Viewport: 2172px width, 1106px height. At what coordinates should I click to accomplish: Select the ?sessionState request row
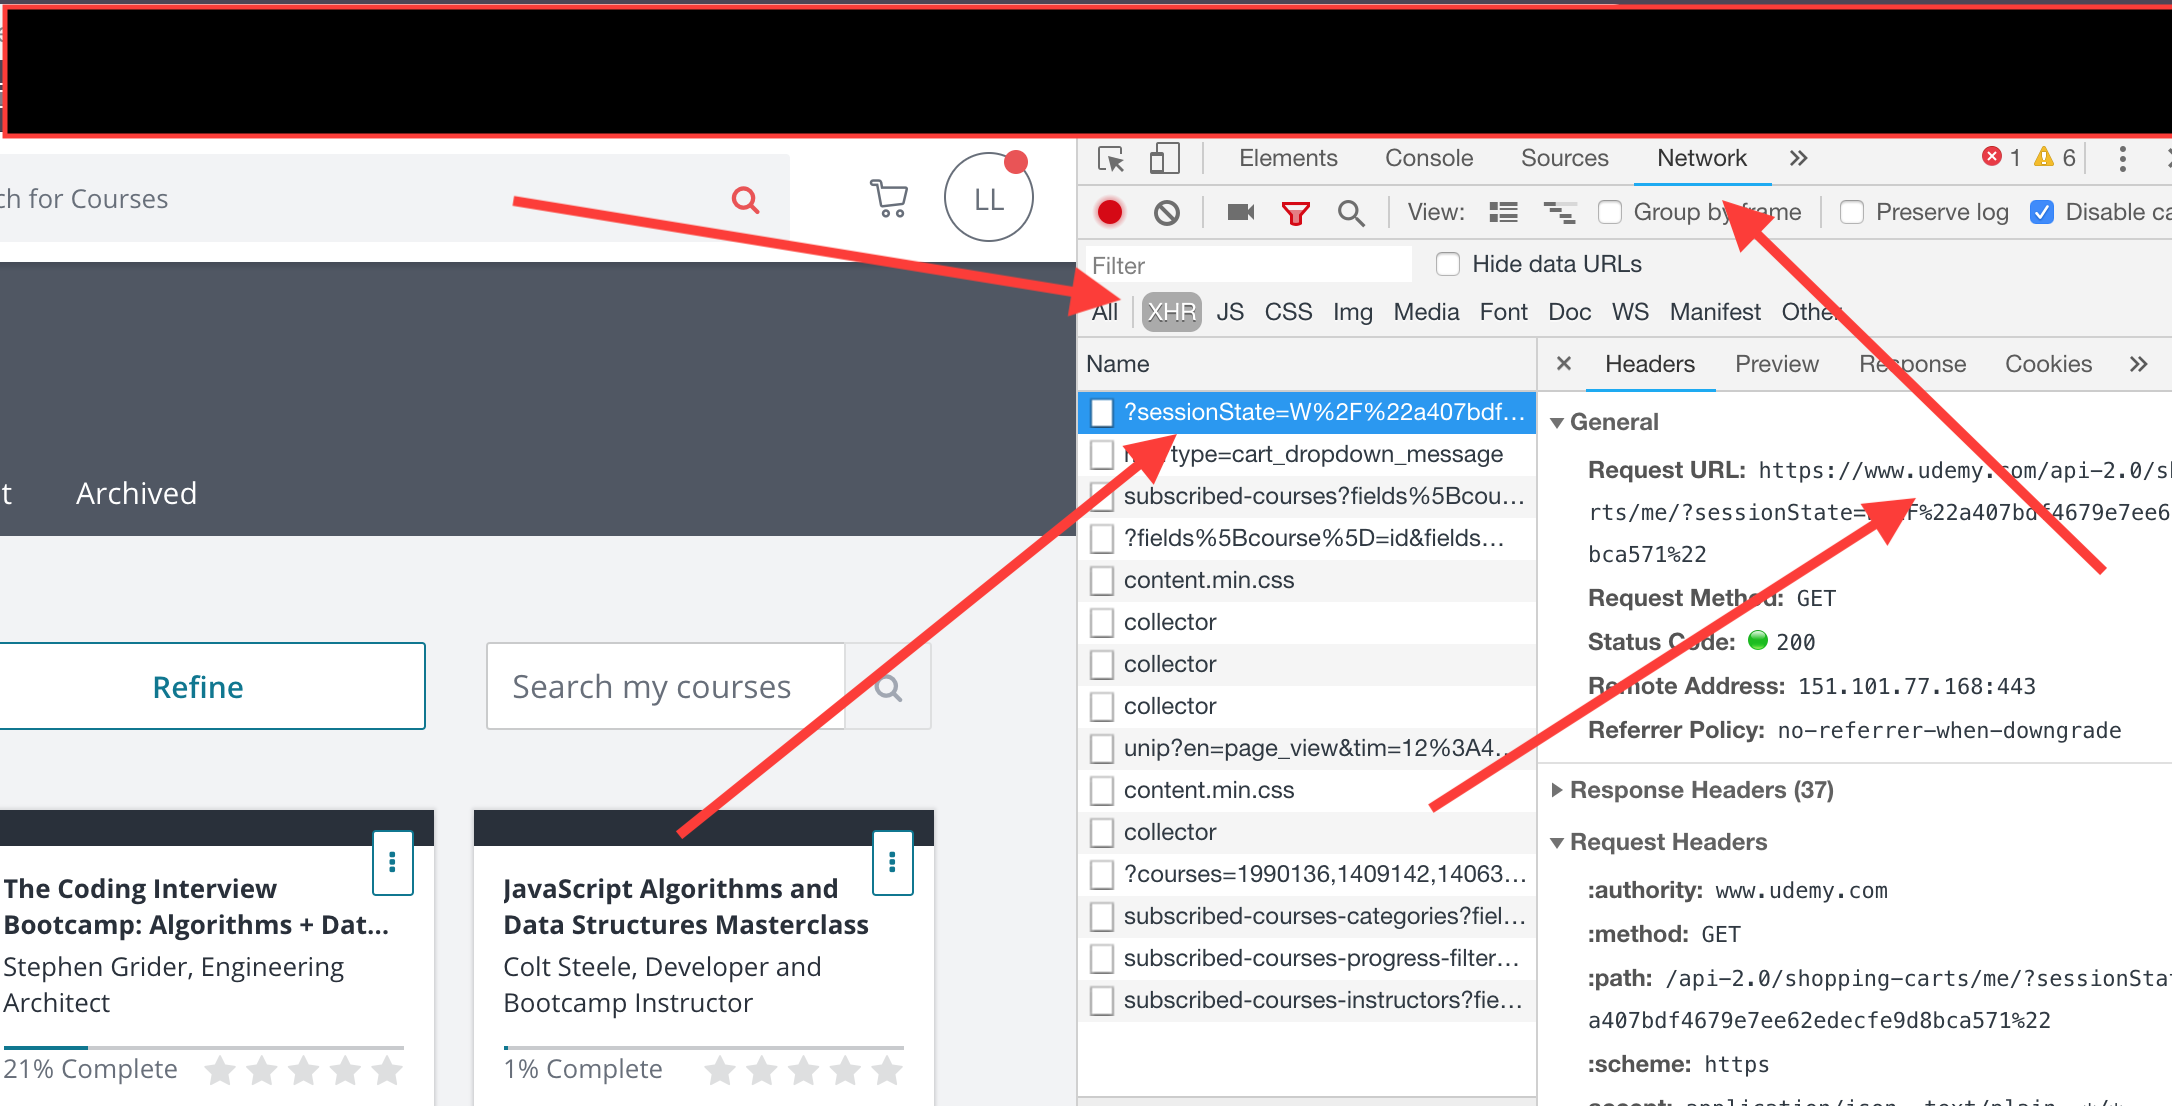coord(1306,412)
